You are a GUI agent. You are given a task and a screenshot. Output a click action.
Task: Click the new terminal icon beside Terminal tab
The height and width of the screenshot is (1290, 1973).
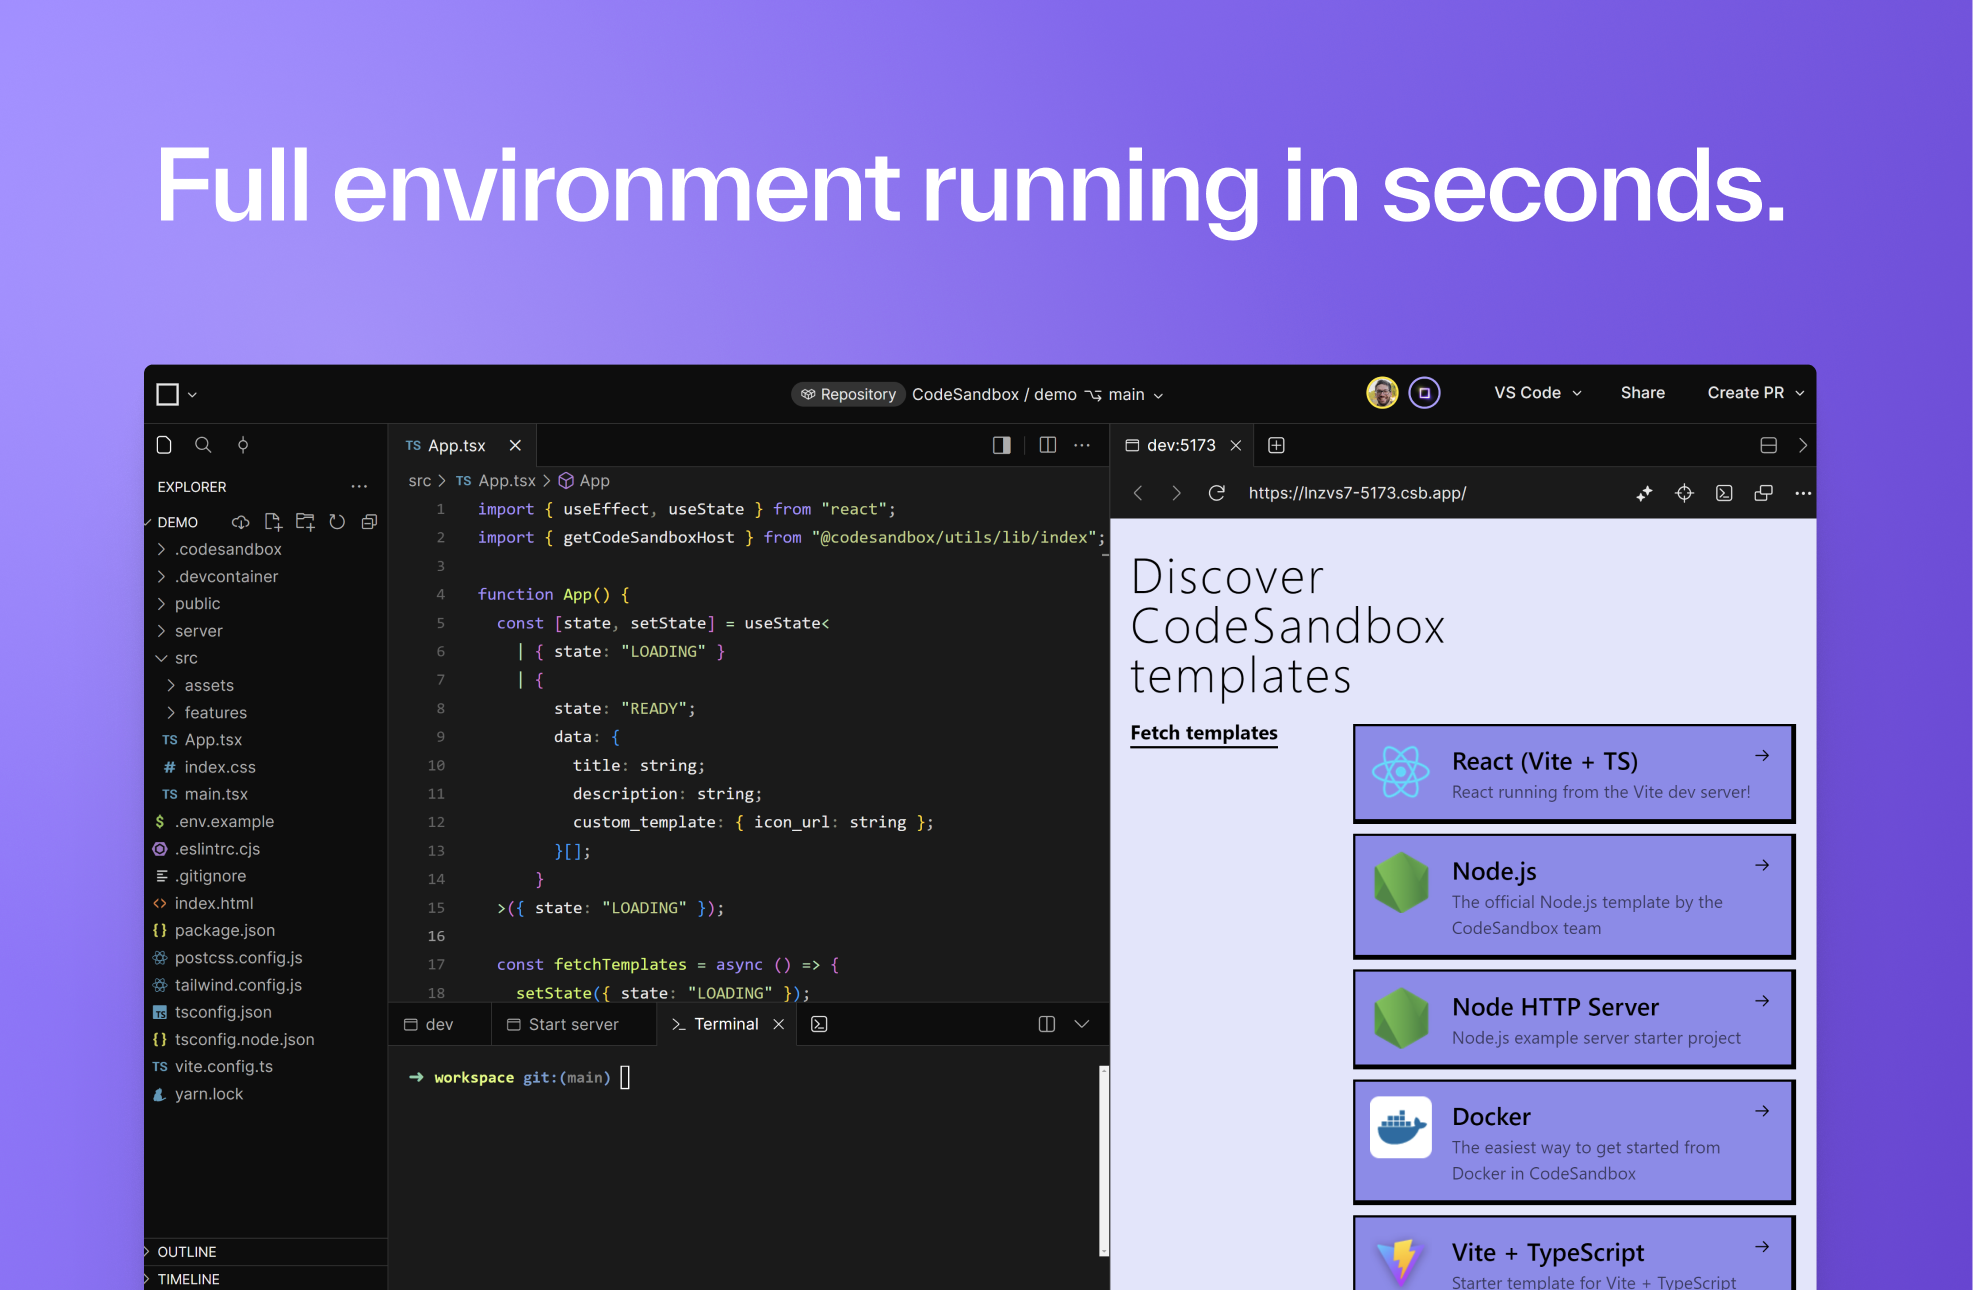[819, 1024]
